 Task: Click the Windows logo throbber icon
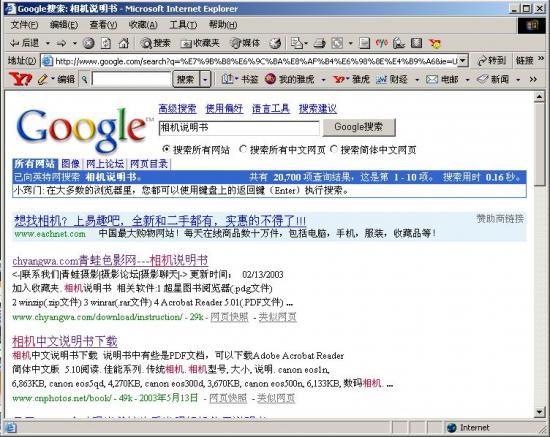click(531, 26)
